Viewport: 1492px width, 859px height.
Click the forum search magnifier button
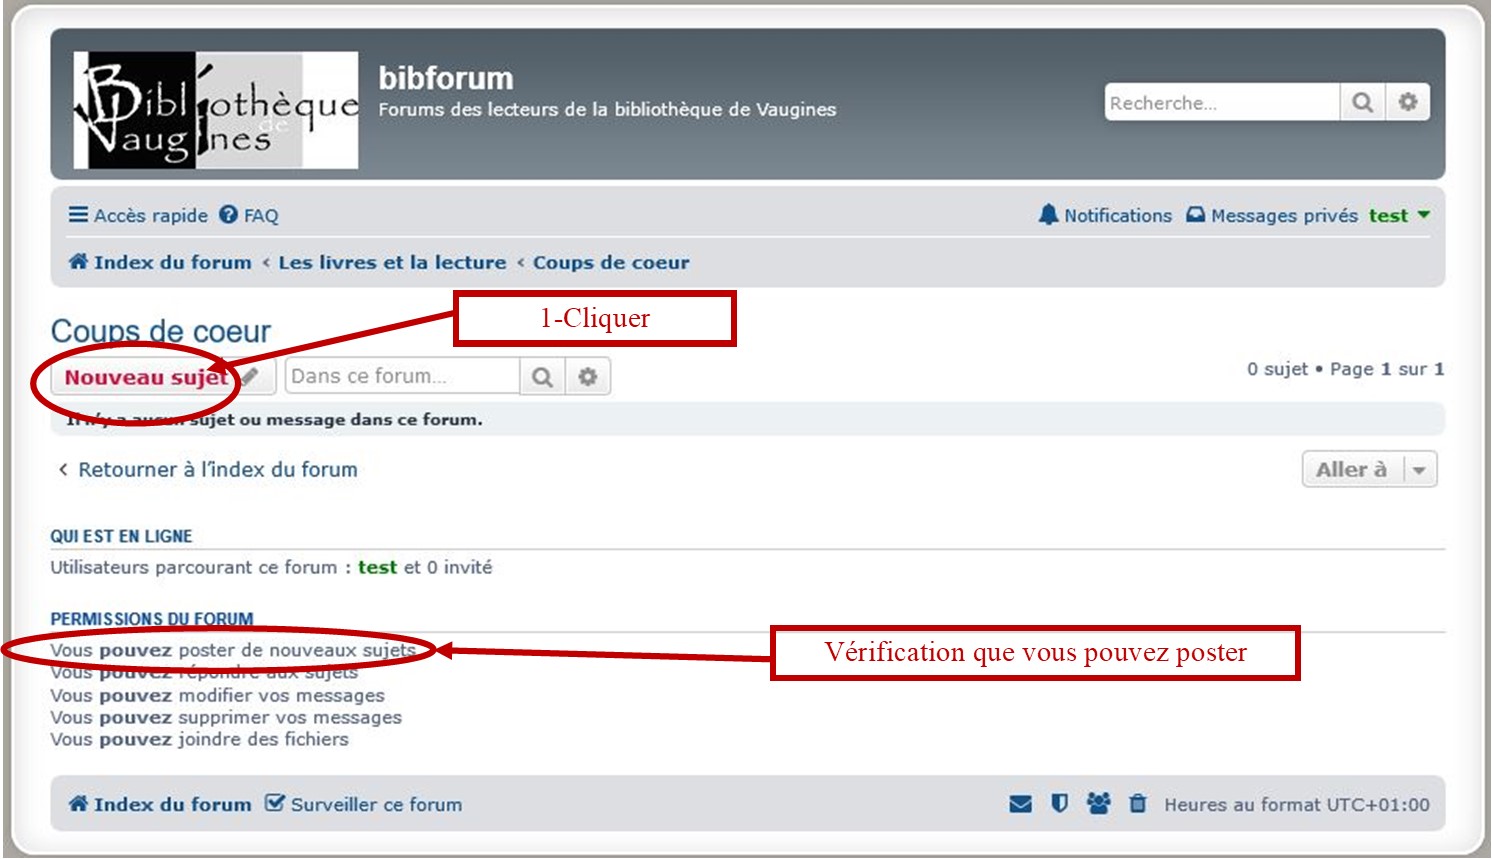coord(542,377)
